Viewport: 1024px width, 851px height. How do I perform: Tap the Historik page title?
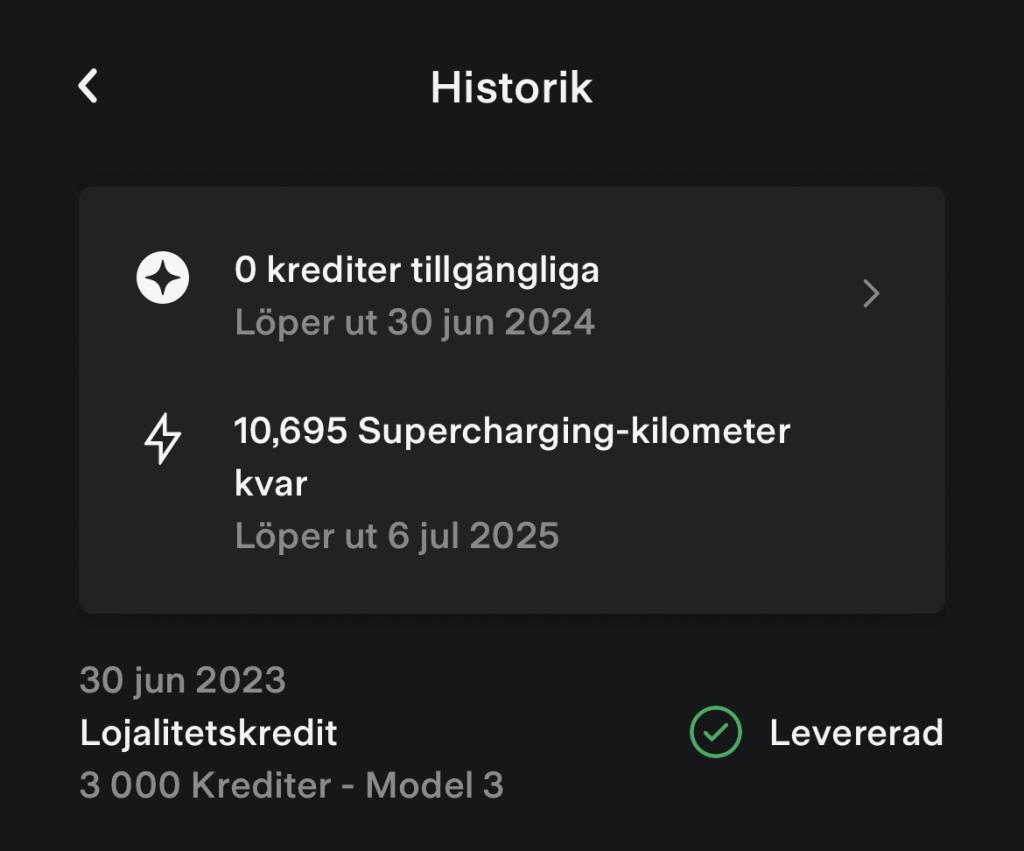511,88
